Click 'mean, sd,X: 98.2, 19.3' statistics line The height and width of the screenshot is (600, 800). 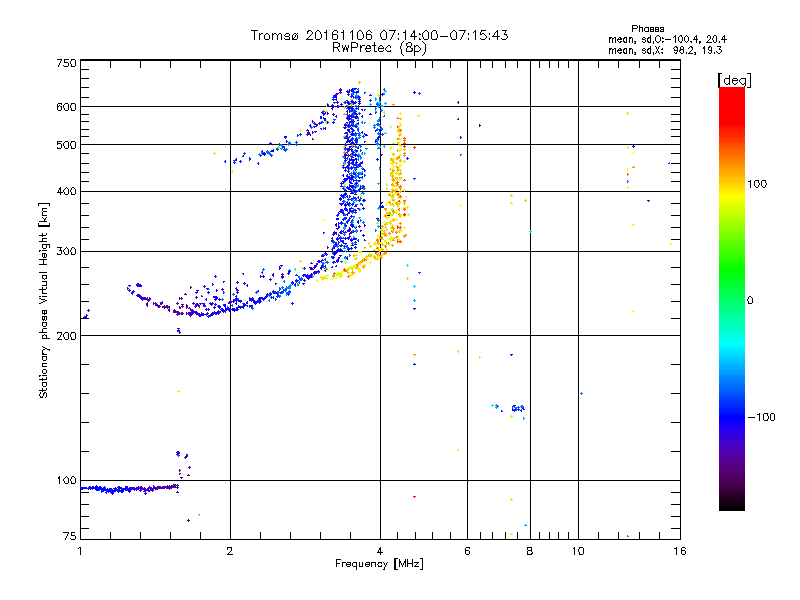pos(665,50)
